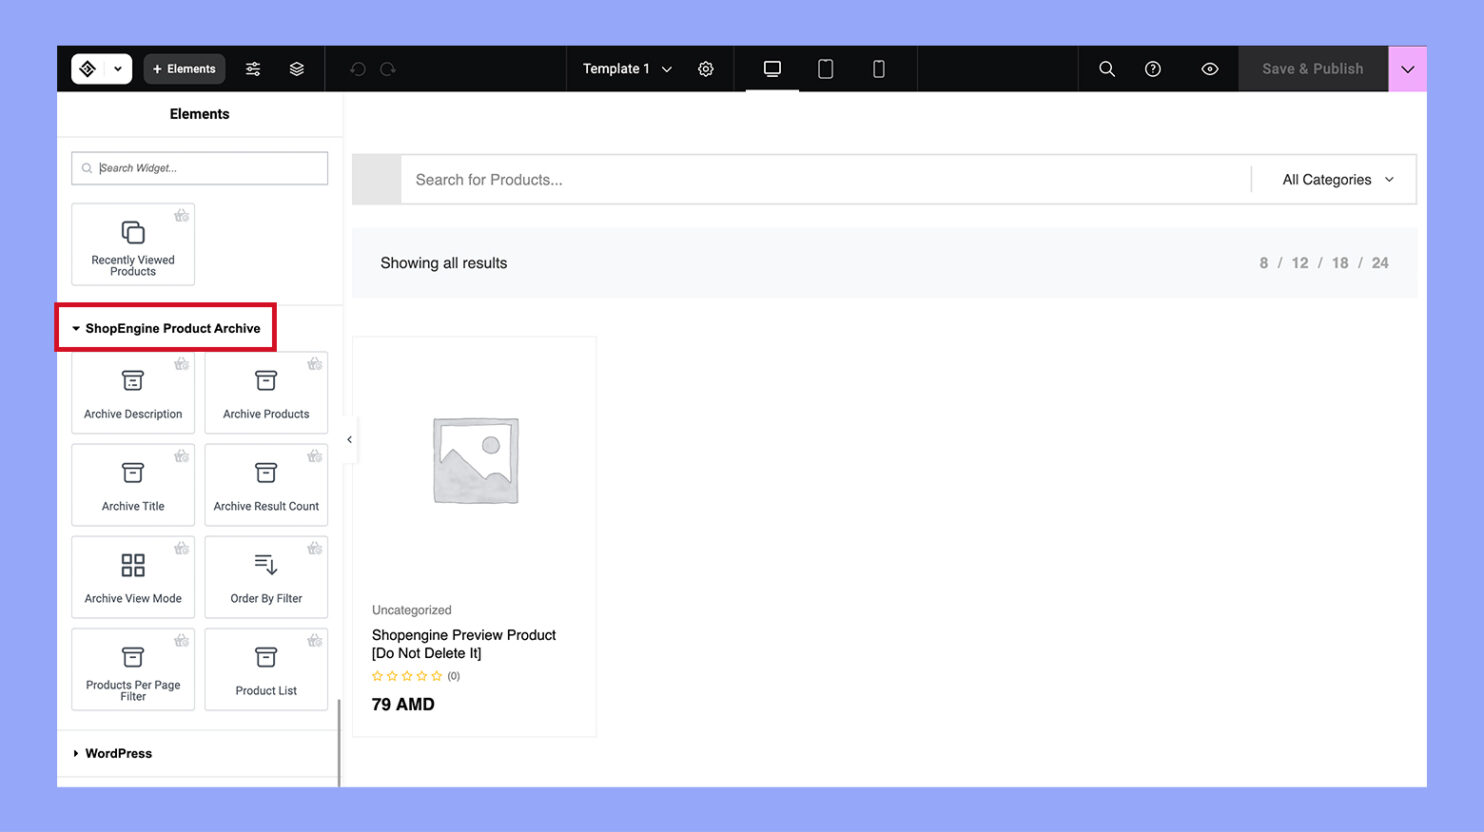Image resolution: width=1484 pixels, height=832 pixels.
Task: Open the purple save options arrow
Action: coord(1407,69)
